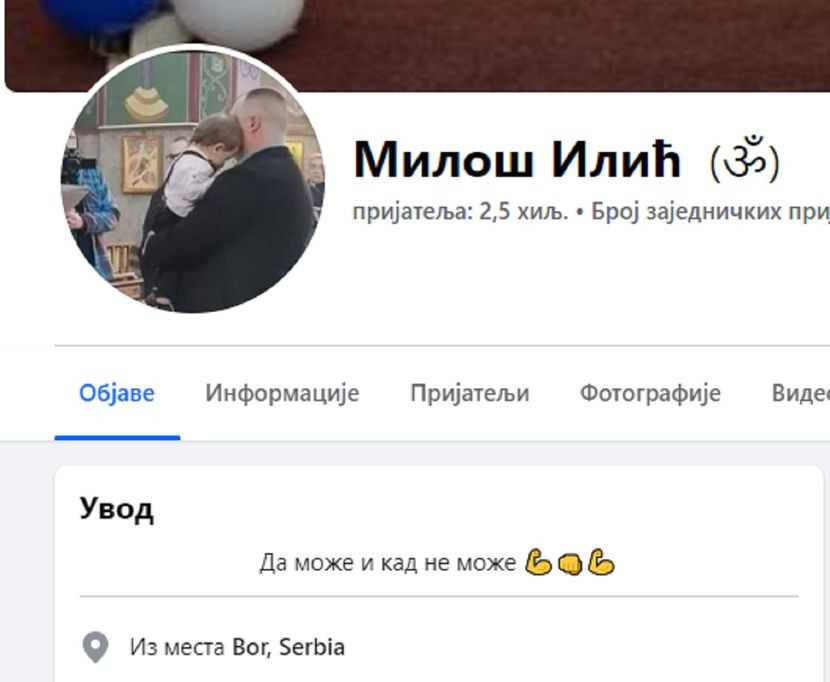
Task: Click the left flexed biceps emoji
Action: pos(538,562)
